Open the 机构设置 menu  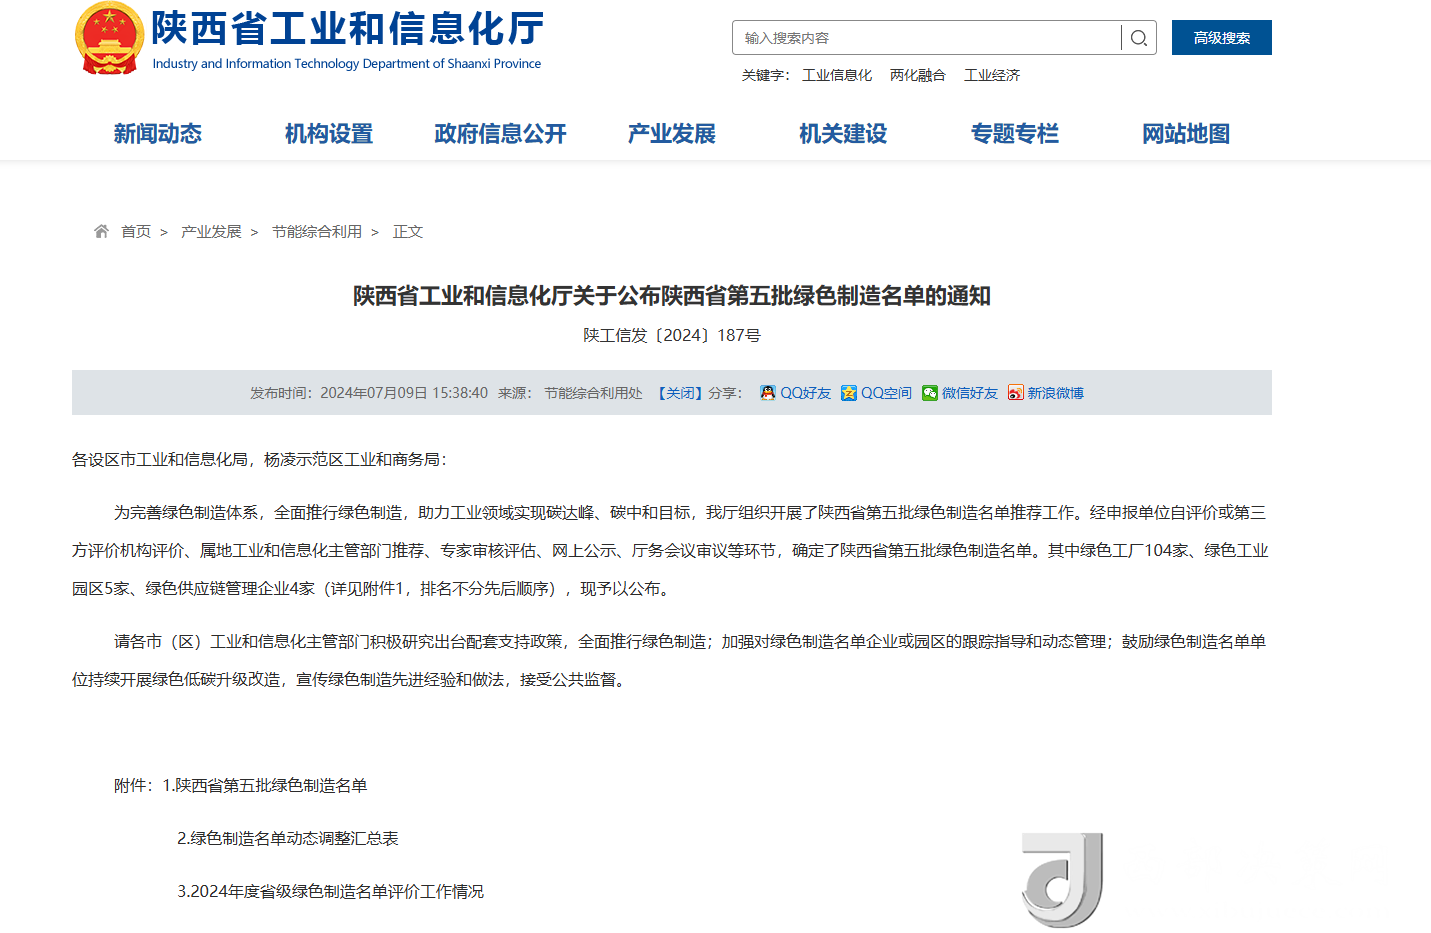328,132
